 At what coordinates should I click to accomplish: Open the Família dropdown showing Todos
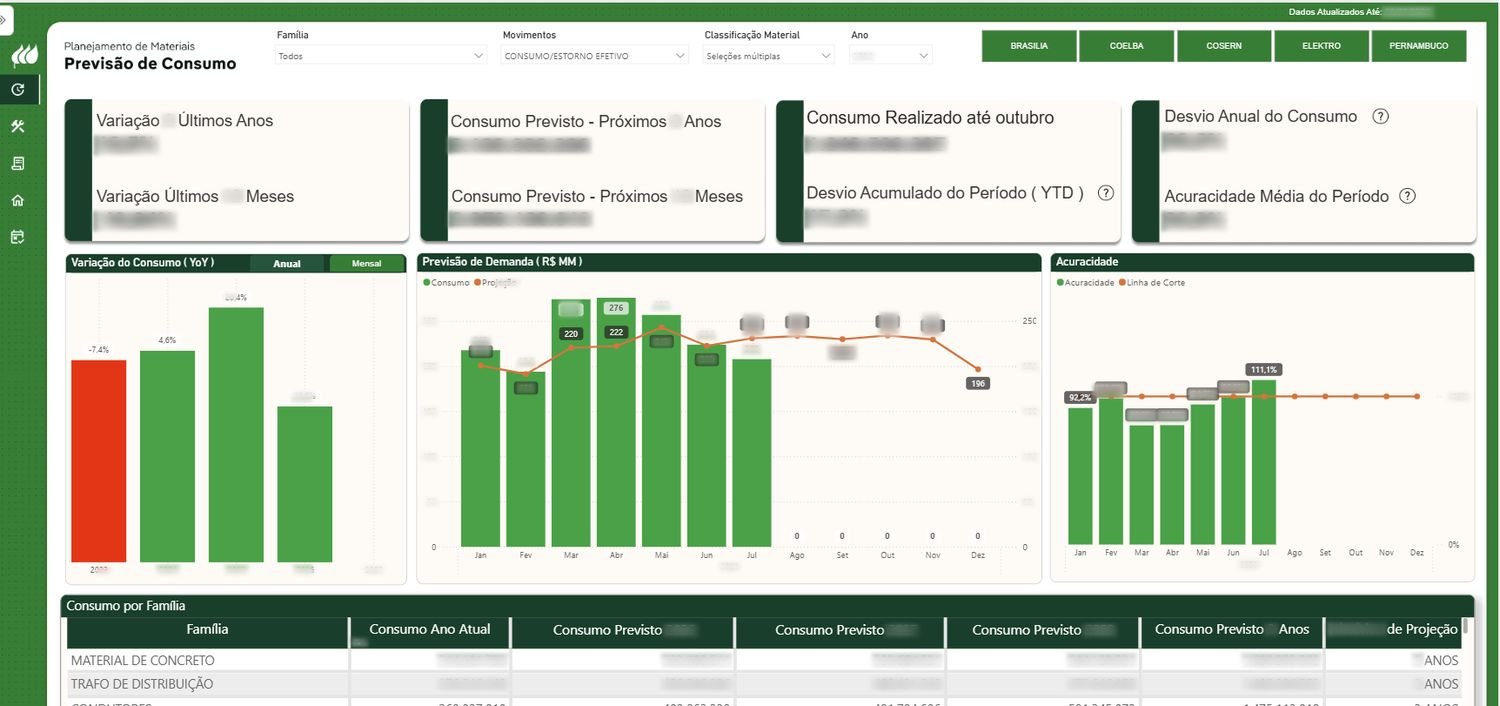(381, 56)
